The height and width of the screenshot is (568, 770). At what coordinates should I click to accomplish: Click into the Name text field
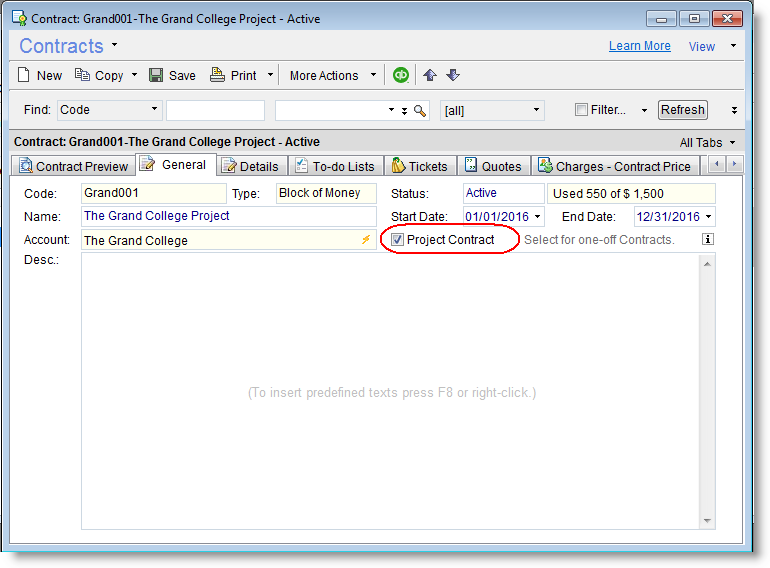coord(228,216)
